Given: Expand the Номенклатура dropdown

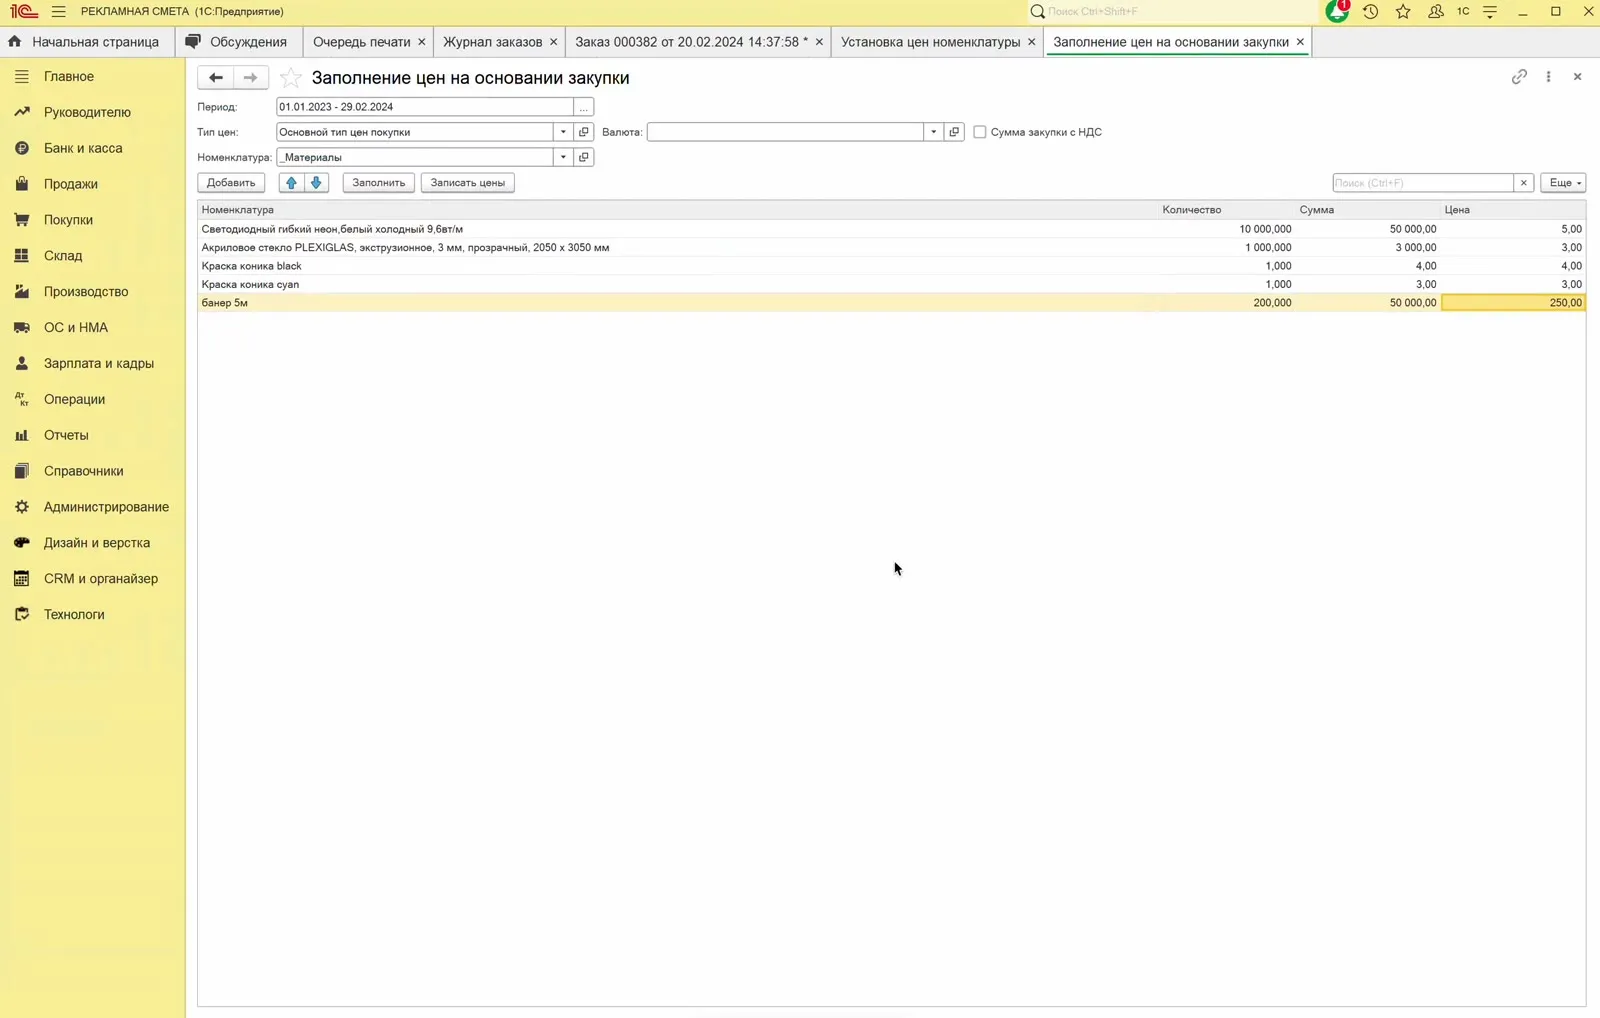Looking at the screenshot, I should click(x=563, y=157).
